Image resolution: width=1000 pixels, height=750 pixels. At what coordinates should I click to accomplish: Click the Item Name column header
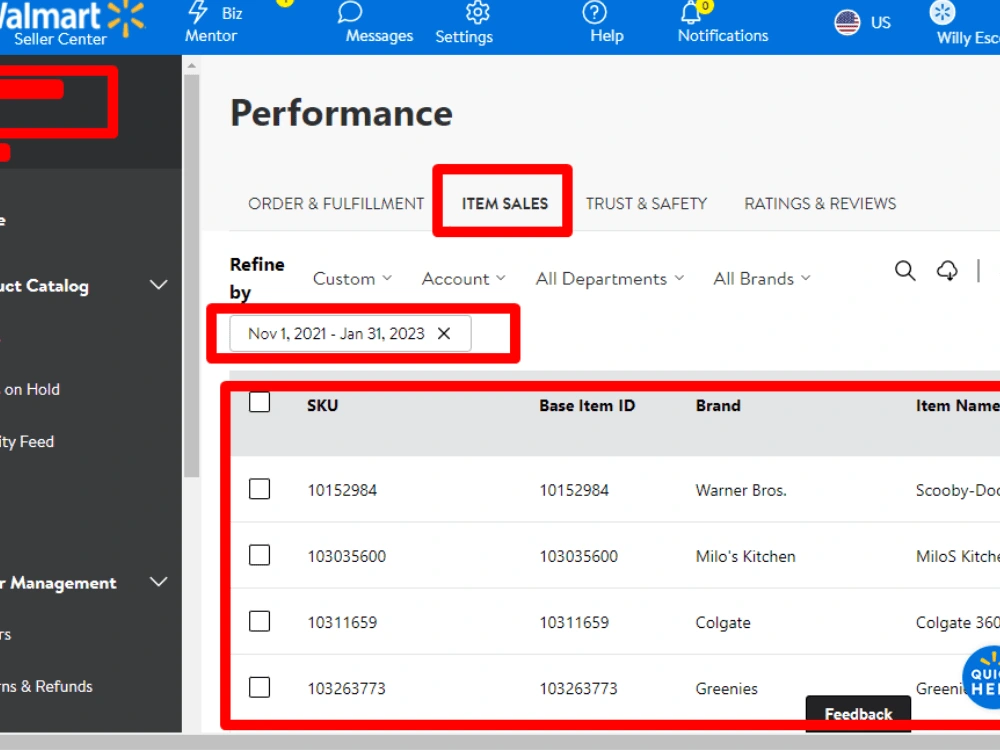pos(957,406)
